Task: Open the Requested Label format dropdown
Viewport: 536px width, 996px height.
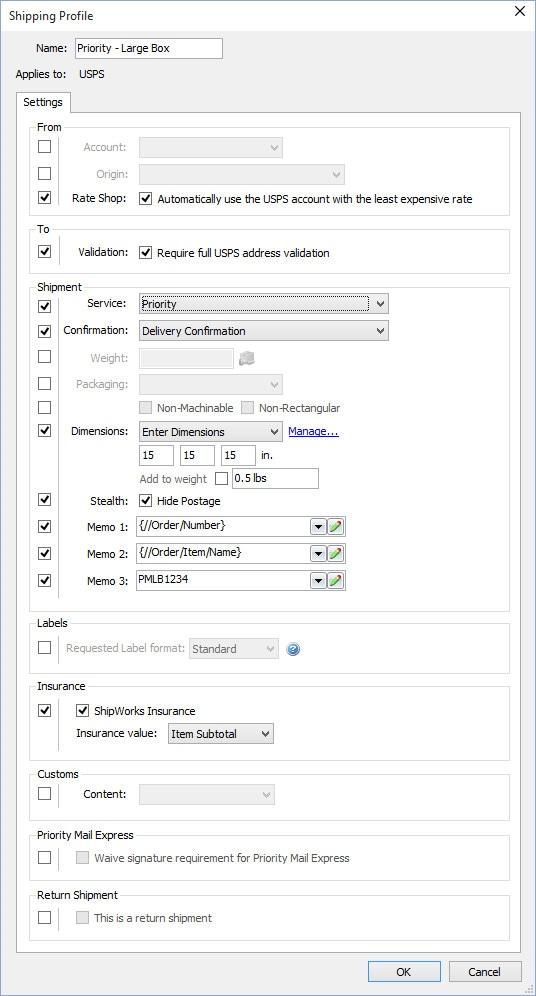Action: pyautogui.click(x=234, y=649)
